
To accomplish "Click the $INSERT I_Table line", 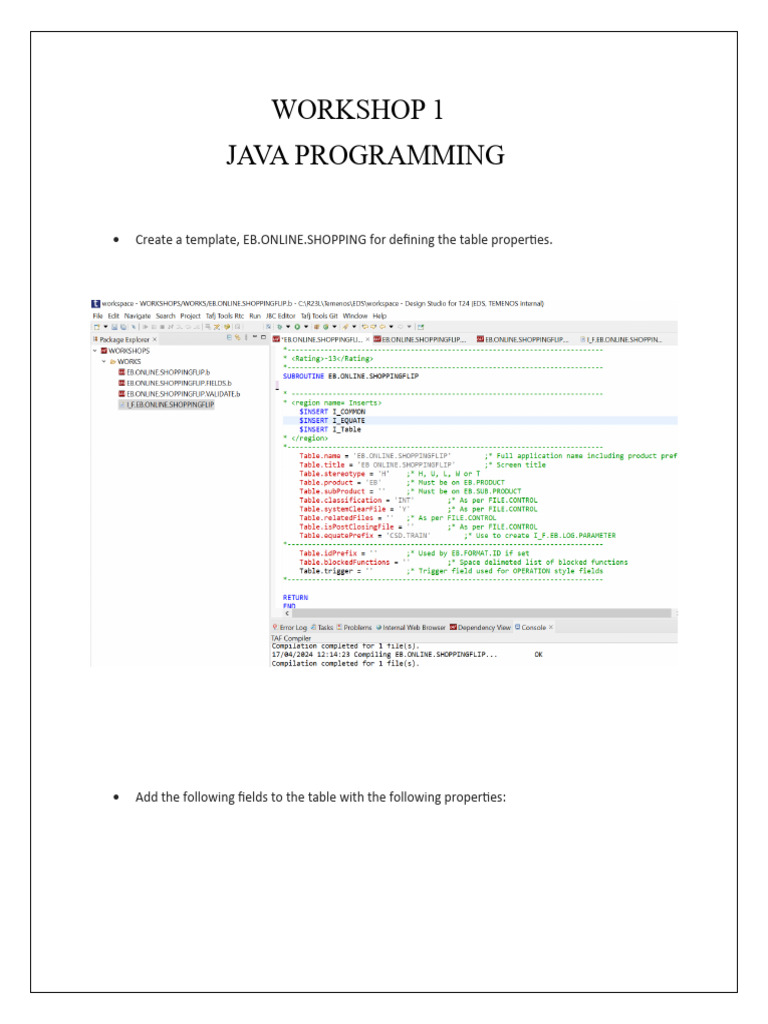I will tap(330, 430).
